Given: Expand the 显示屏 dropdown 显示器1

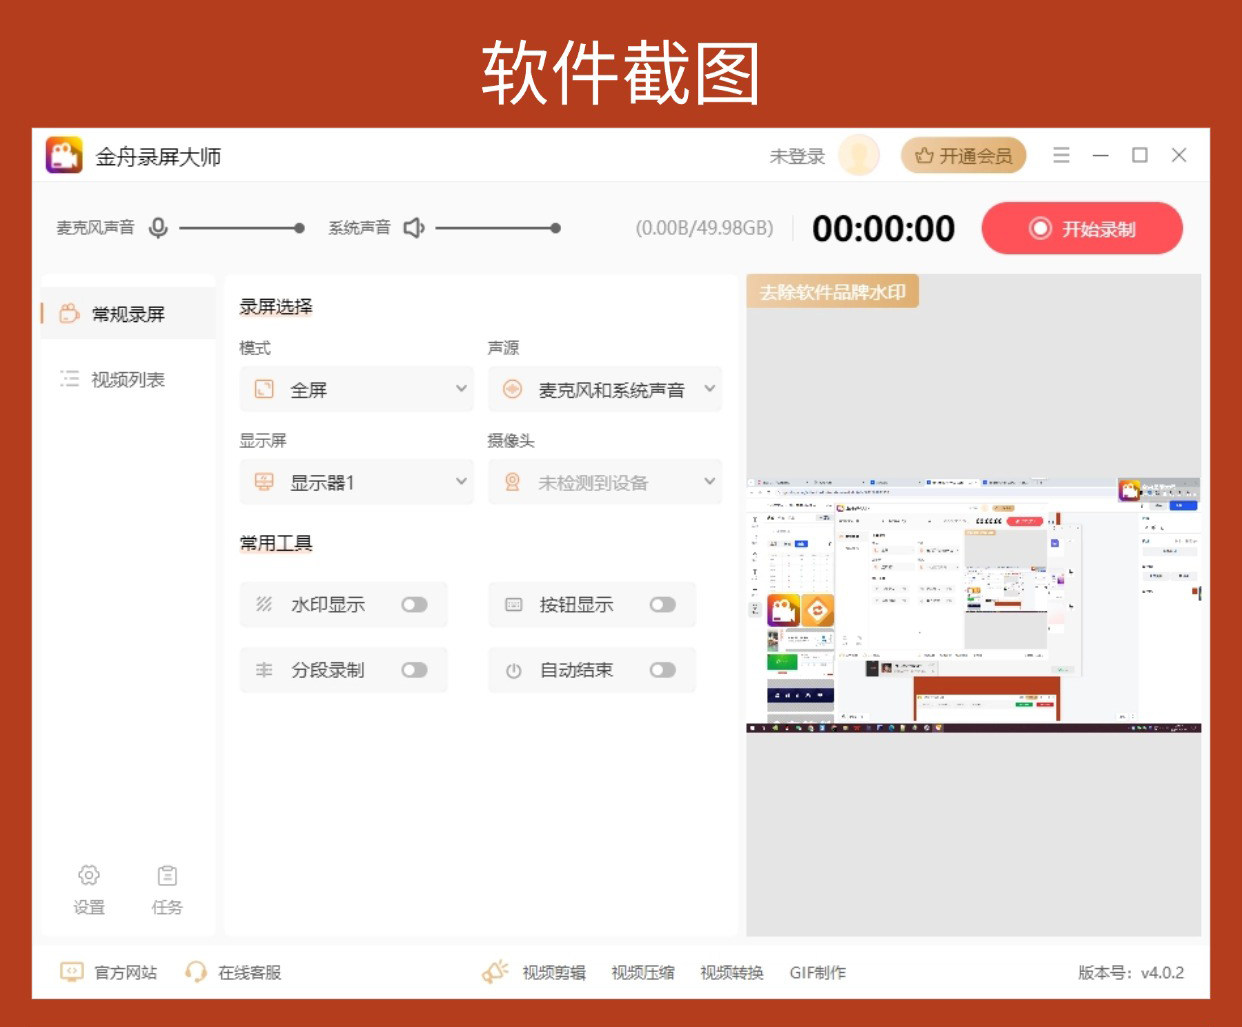Looking at the screenshot, I should pos(356,482).
